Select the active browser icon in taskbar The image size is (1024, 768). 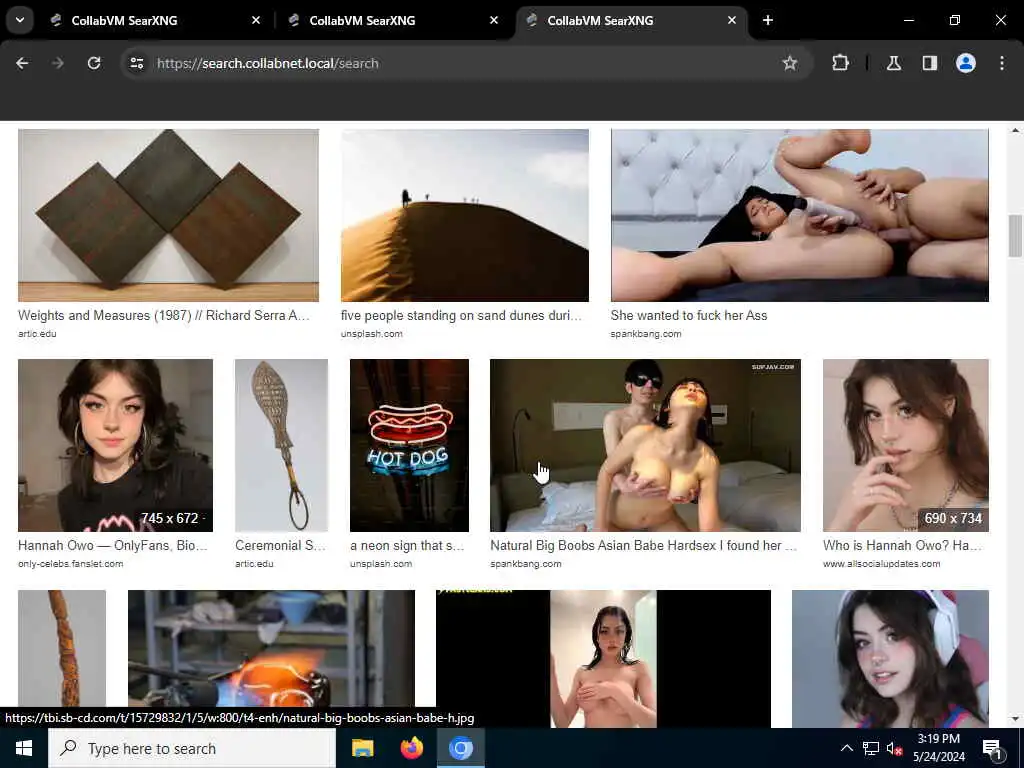click(460, 748)
